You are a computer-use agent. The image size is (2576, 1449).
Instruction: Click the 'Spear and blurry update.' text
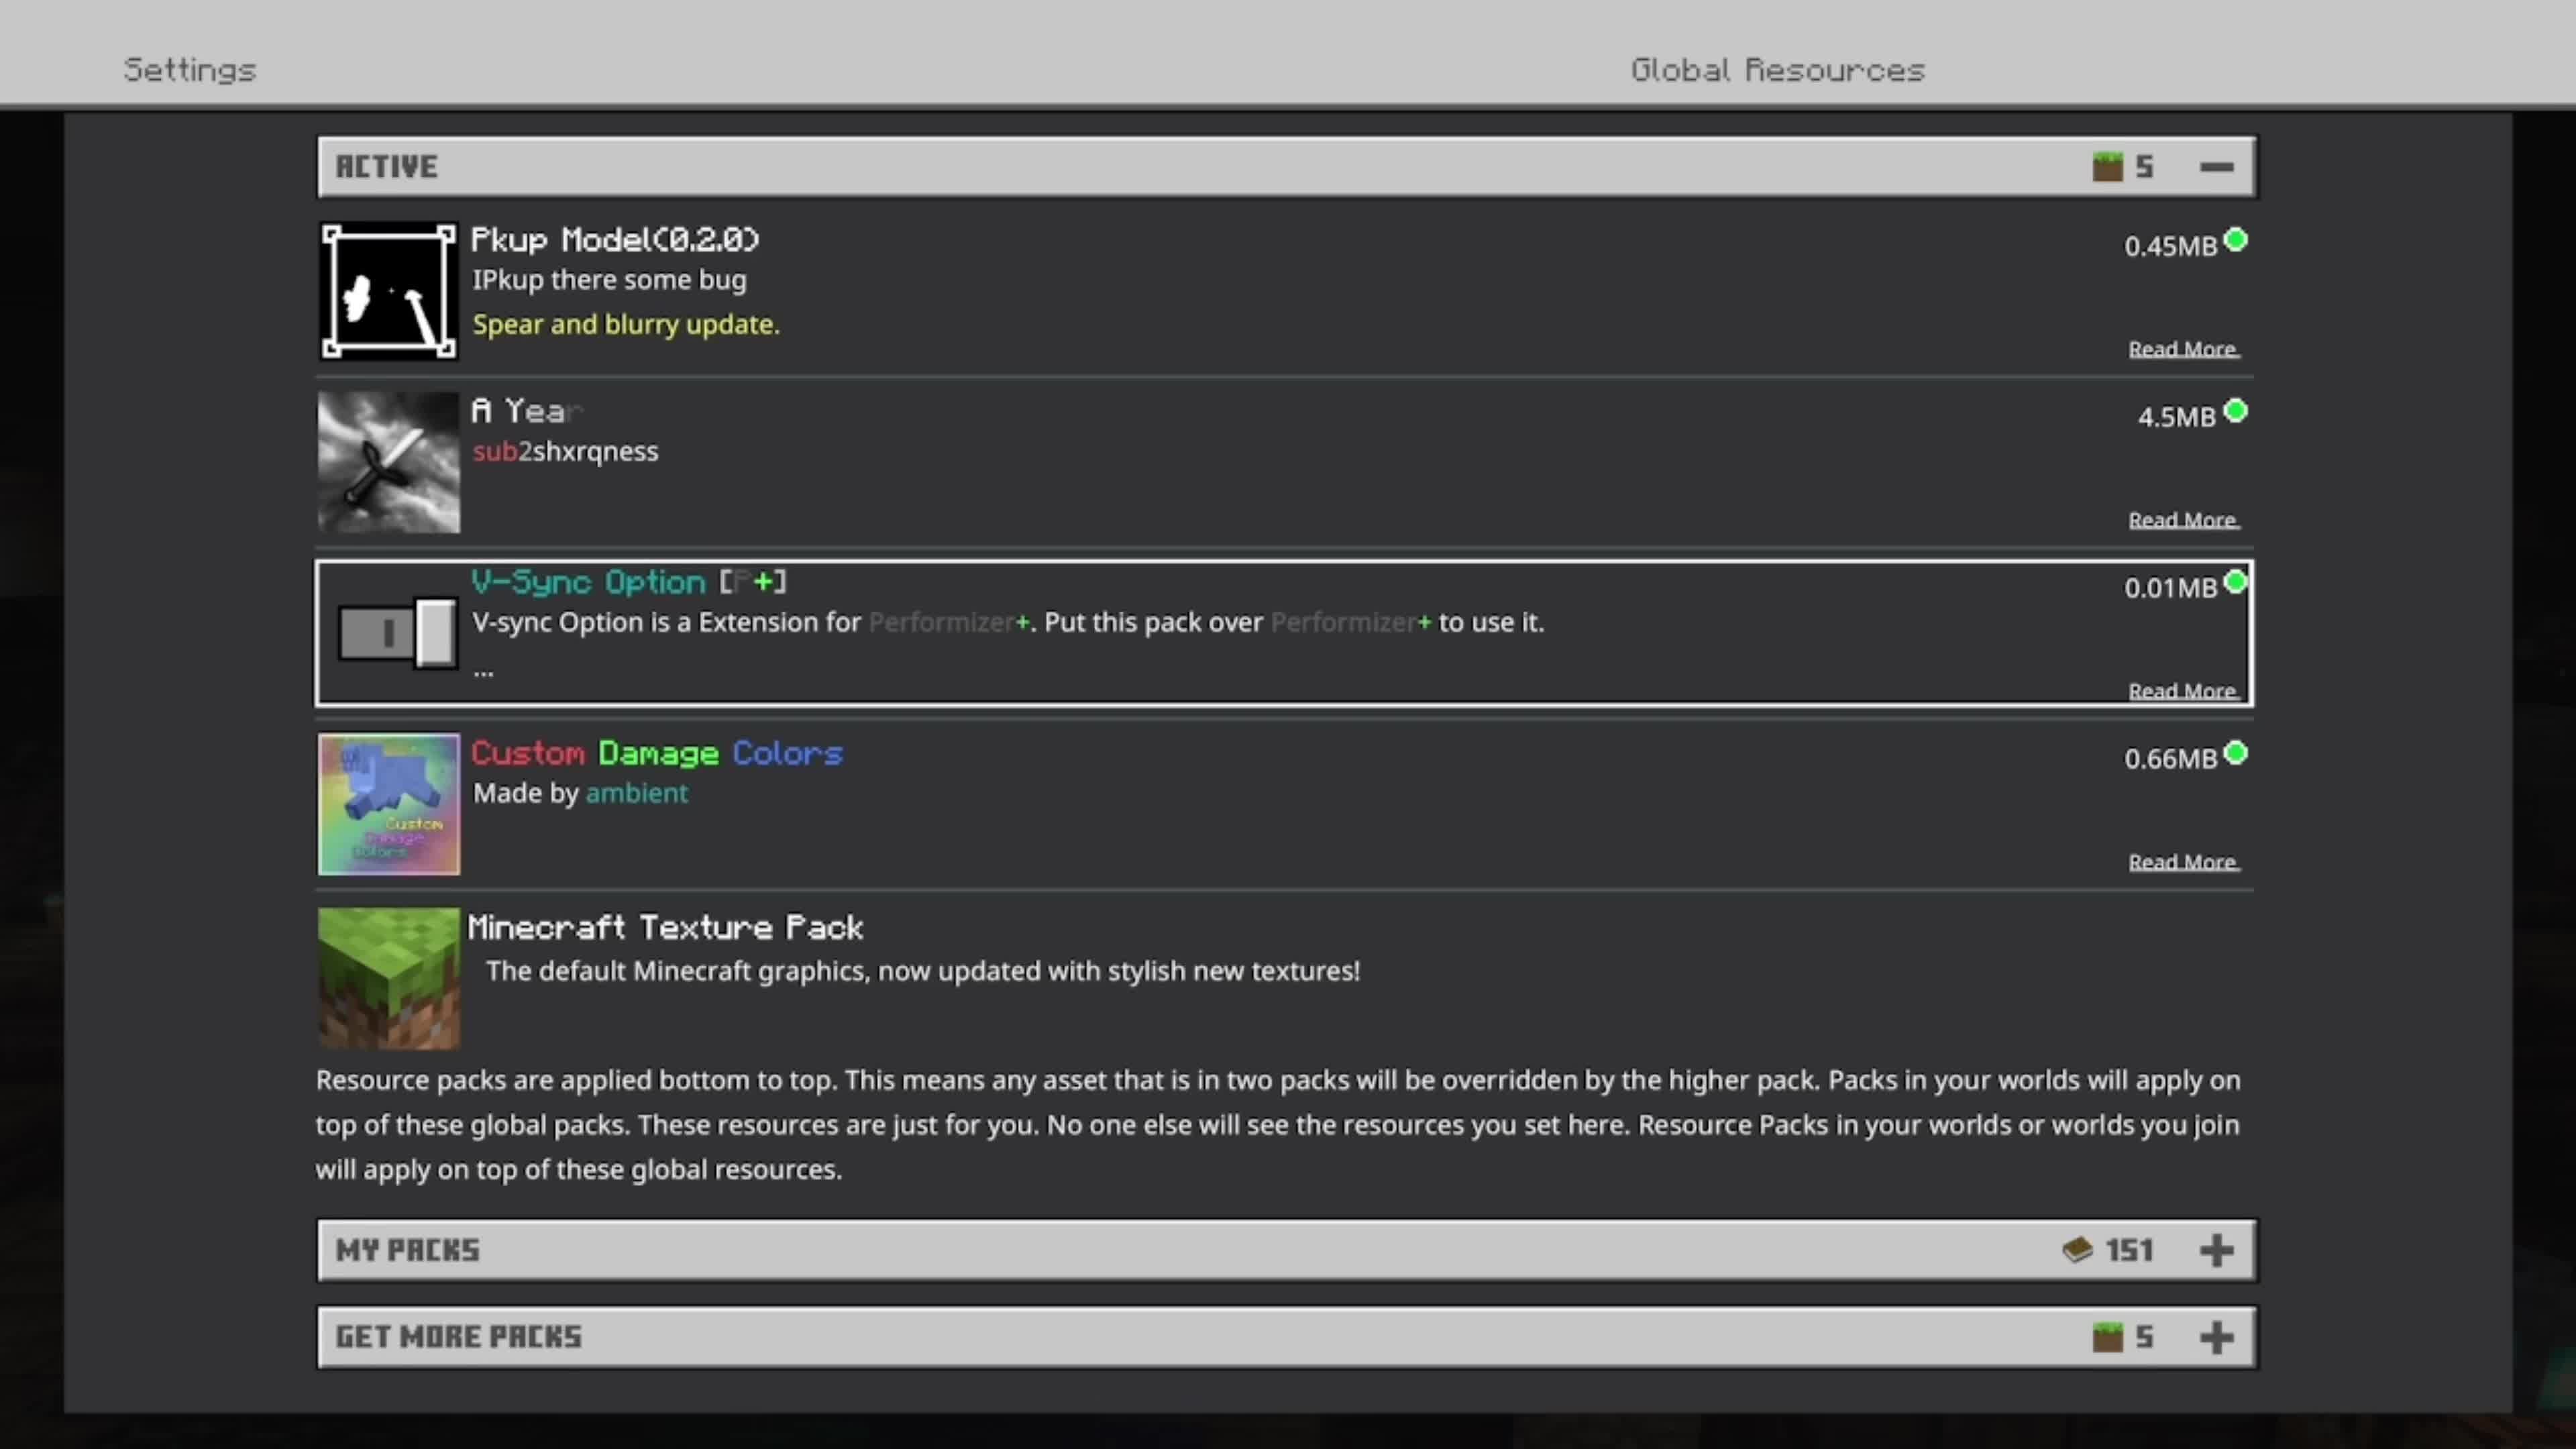coord(626,325)
